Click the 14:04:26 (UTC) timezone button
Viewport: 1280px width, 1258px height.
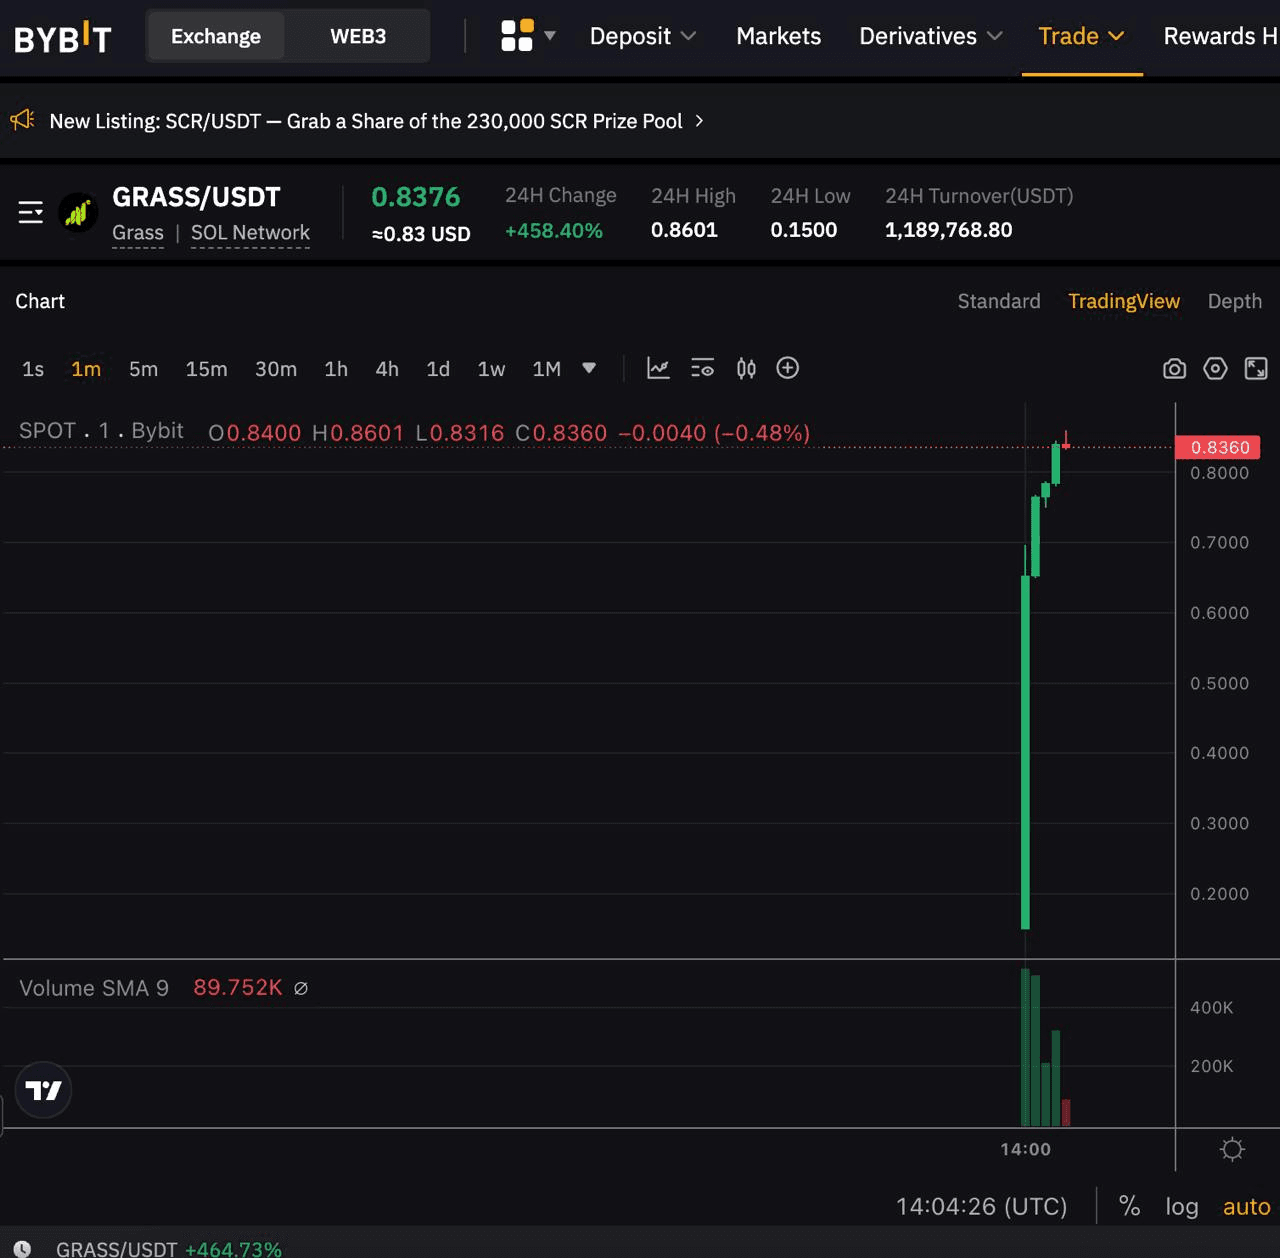point(981,1206)
